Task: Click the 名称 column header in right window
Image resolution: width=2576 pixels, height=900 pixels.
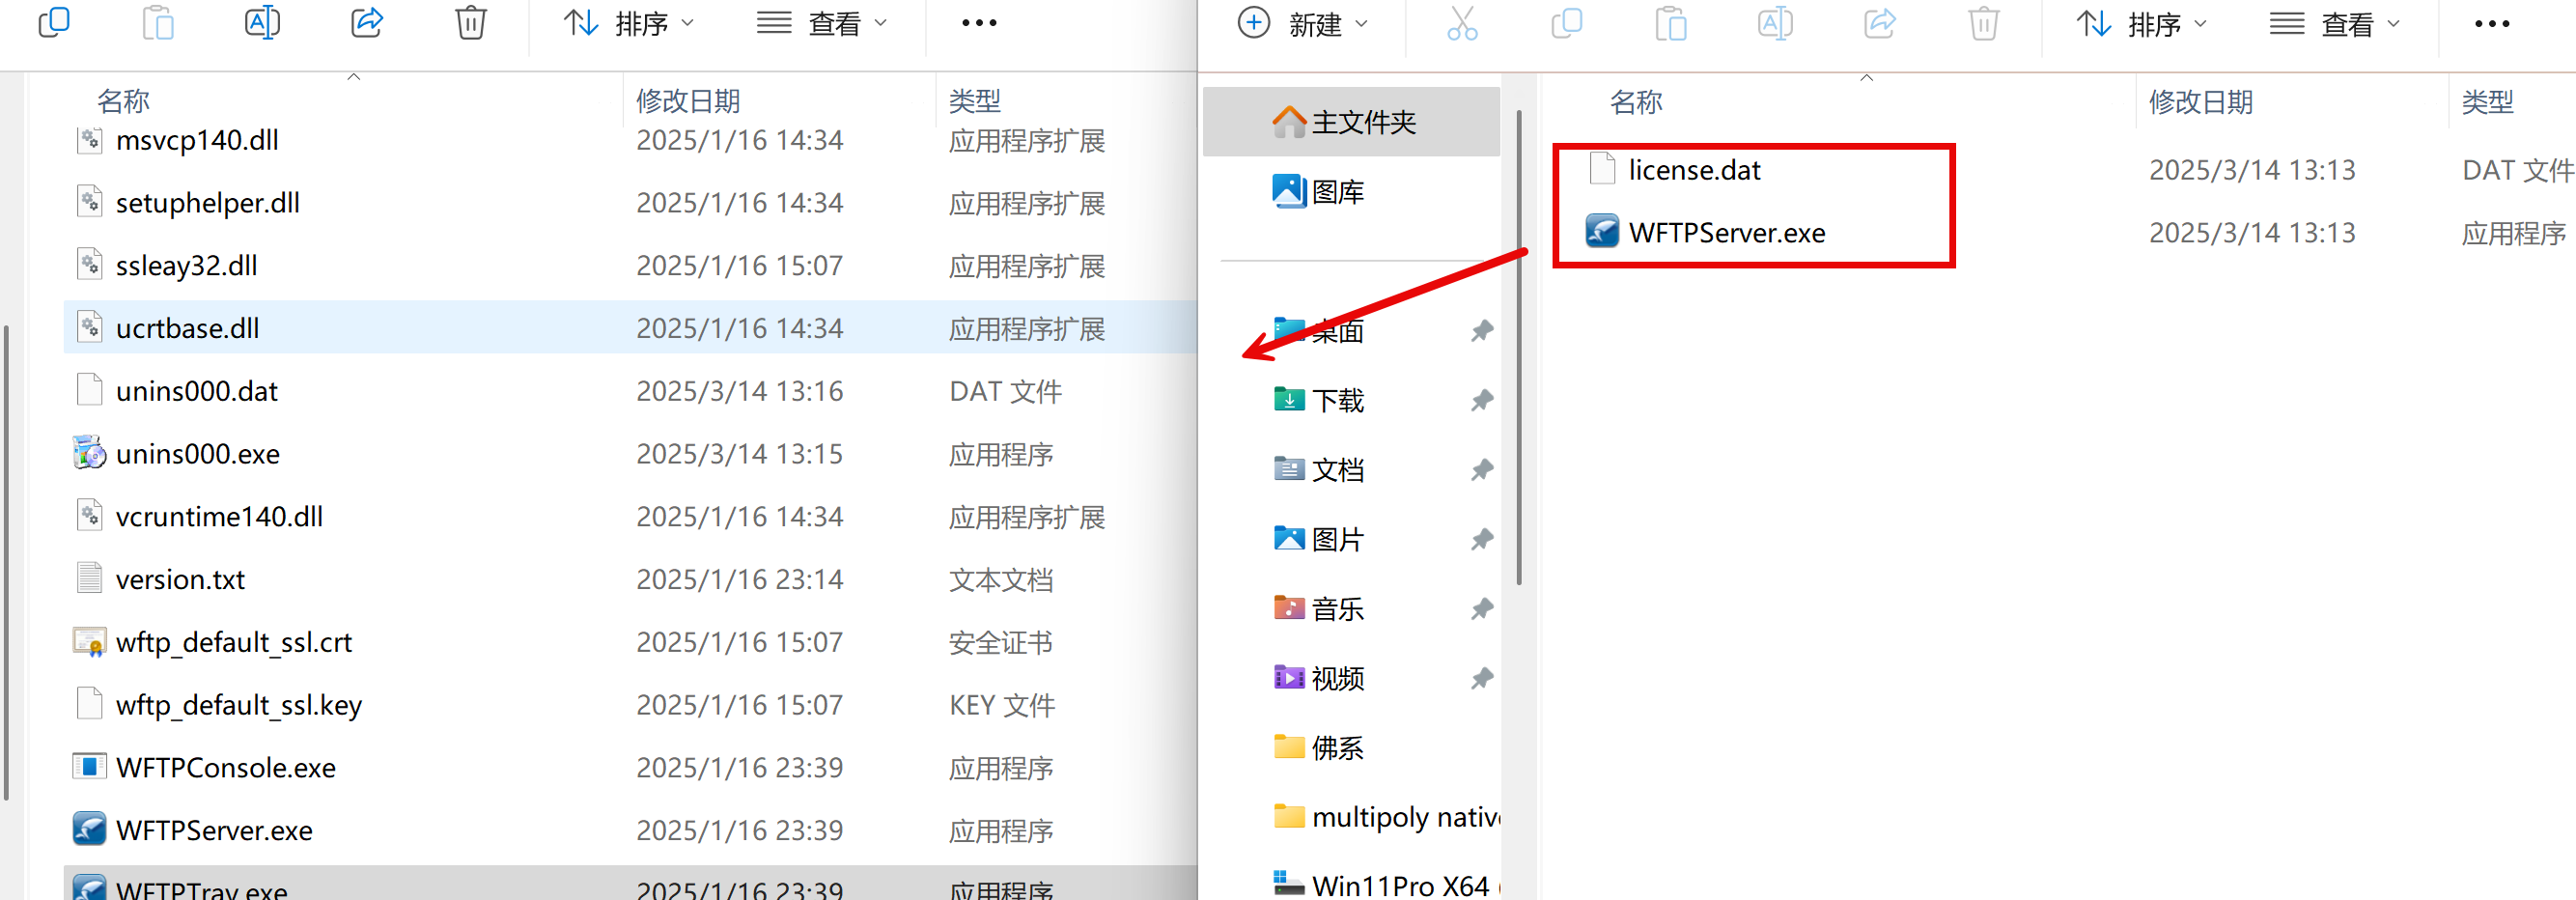Action: point(1636,101)
